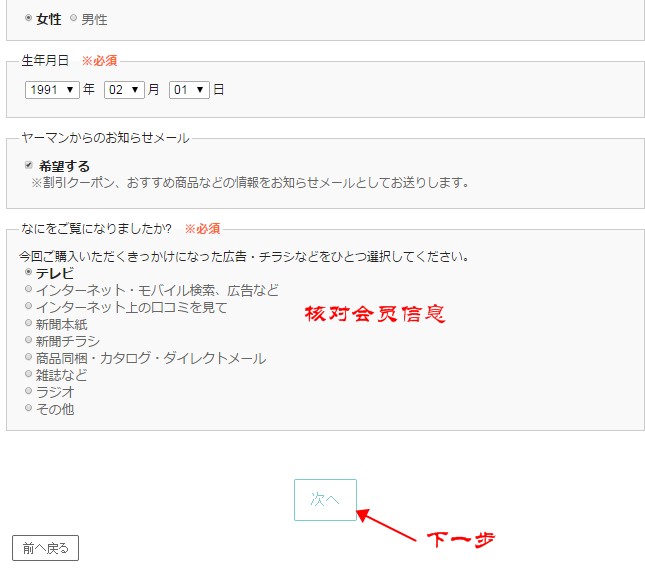
Task: Click the red 核对会员信息 annotation text
Action: click(x=374, y=313)
